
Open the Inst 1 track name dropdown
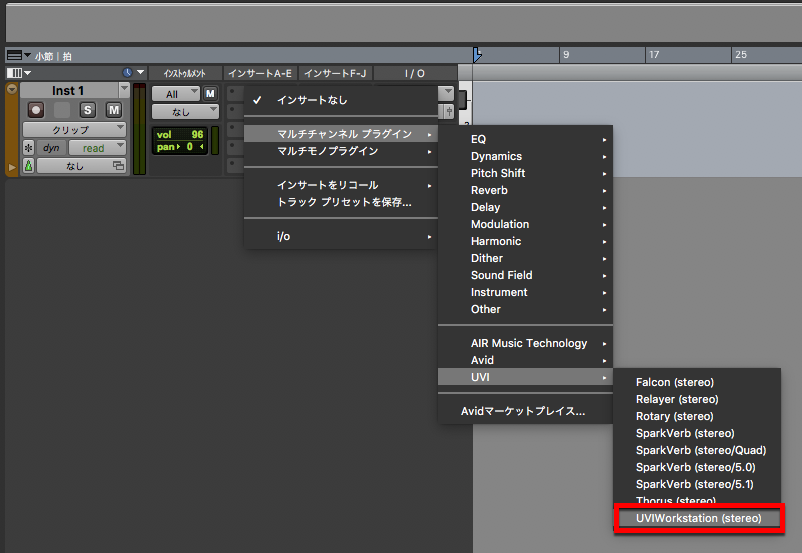124,90
